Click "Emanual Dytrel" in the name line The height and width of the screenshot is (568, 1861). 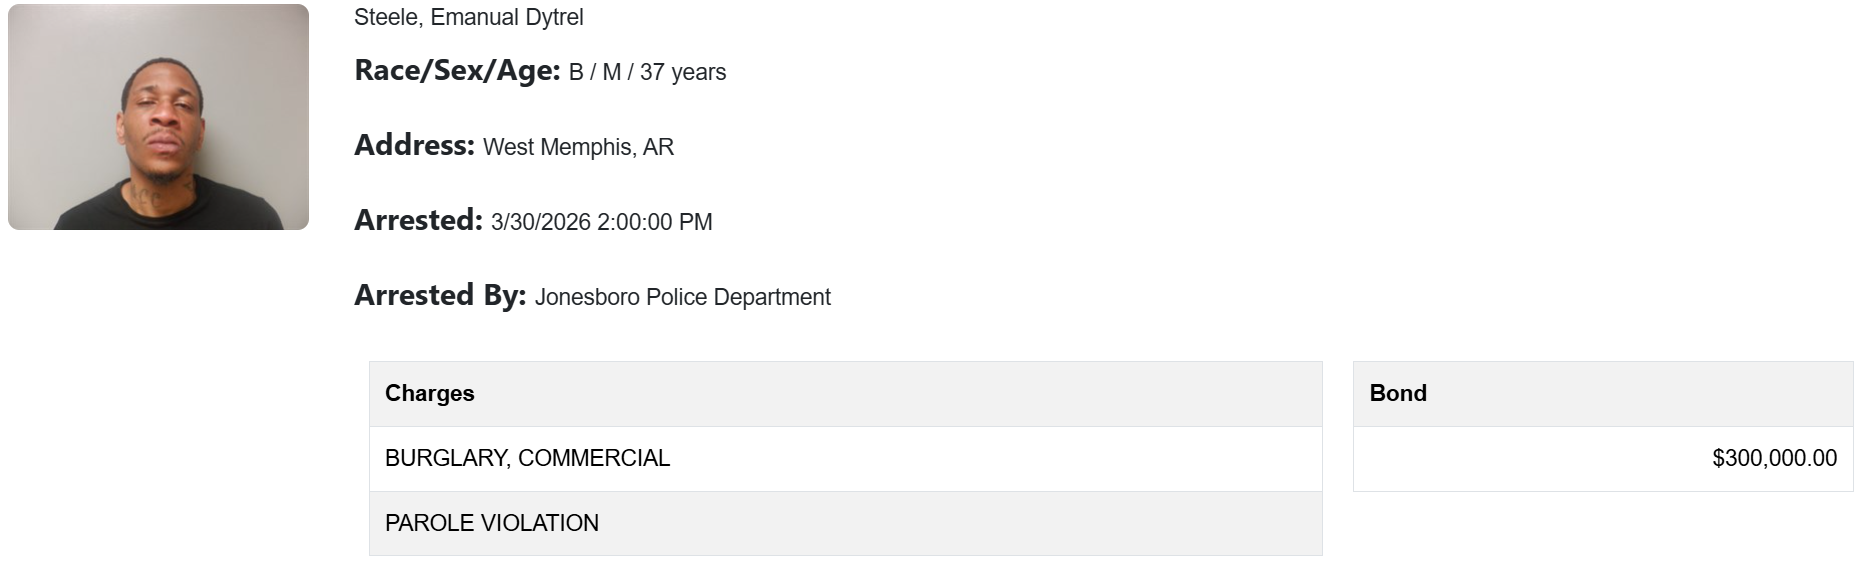click(x=507, y=17)
